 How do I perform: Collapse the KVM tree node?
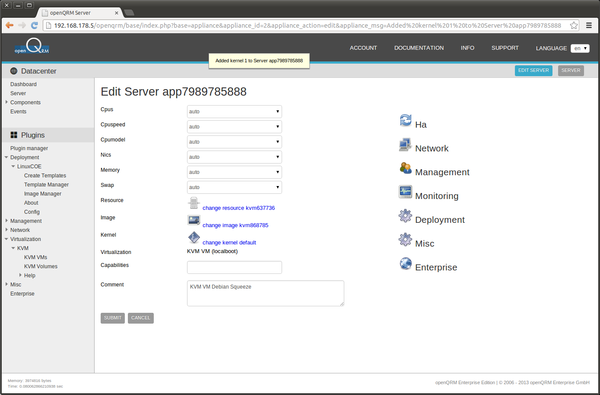13,248
